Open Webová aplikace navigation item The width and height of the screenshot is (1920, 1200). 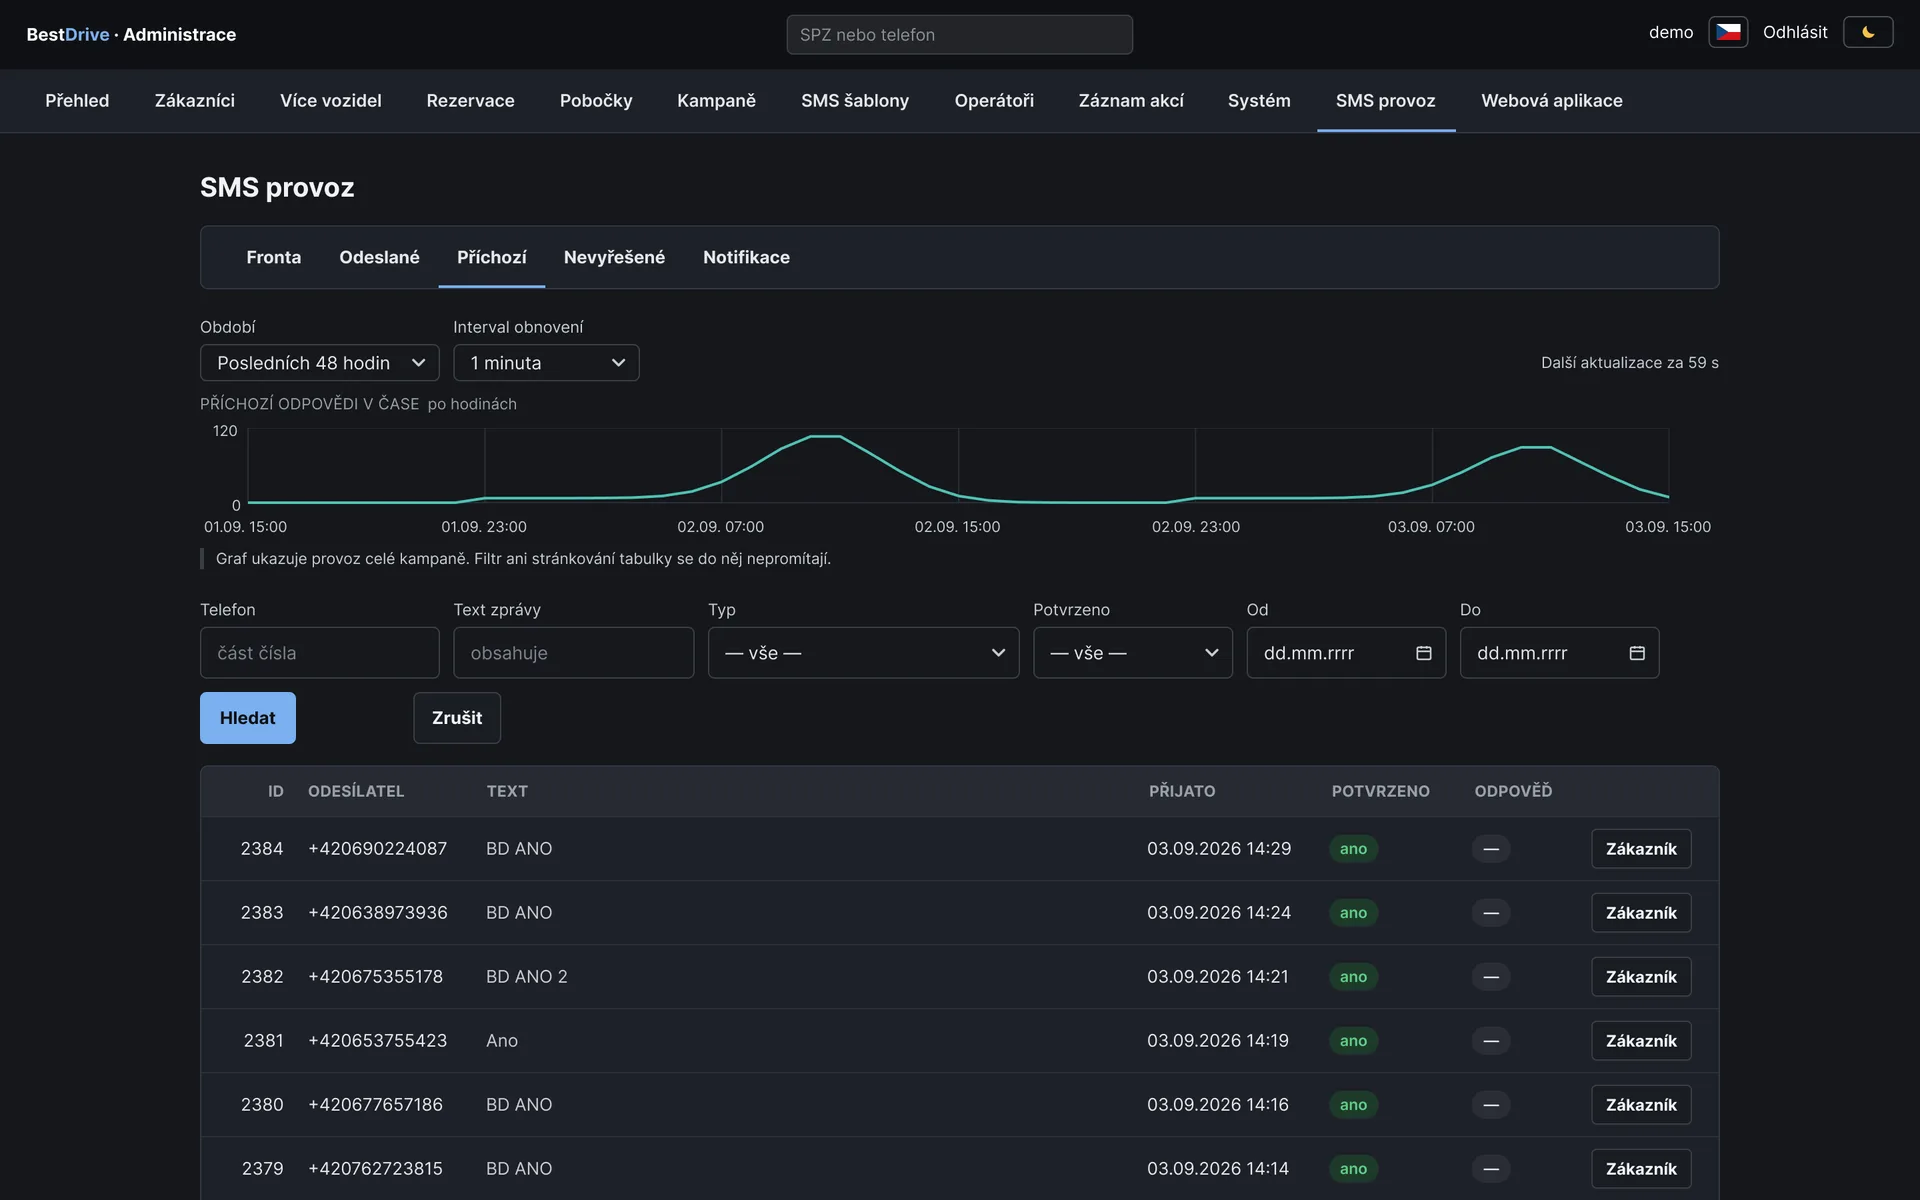click(1551, 101)
